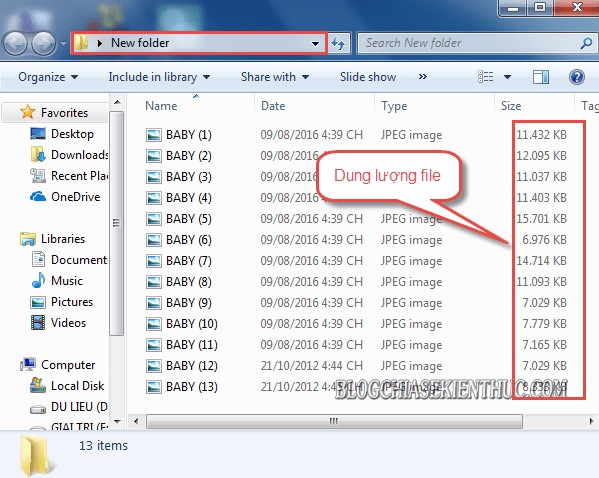Open the Organize menu
Screen dimensions: 599x478
(x=48, y=77)
